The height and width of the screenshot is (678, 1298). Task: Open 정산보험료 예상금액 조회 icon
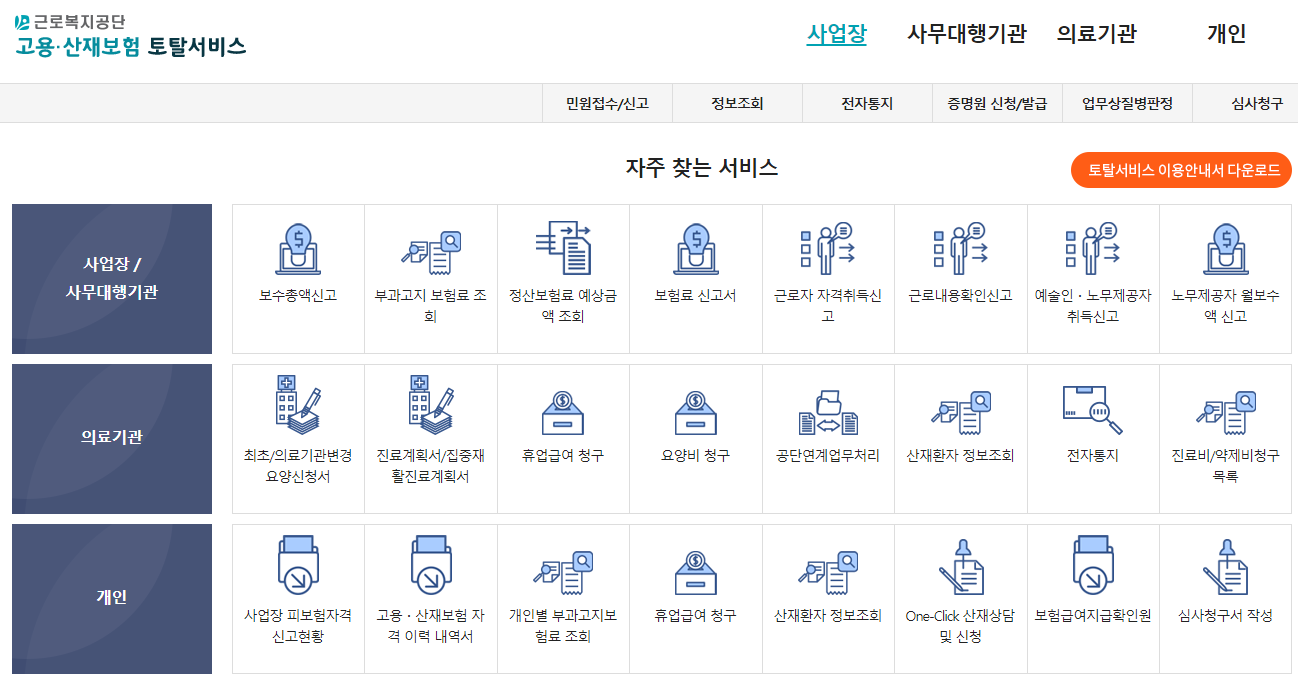(563, 248)
